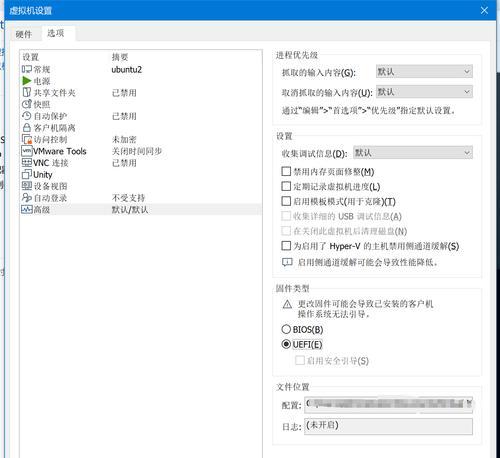The height and width of the screenshot is (458, 500).
Task: Click the 不受支持 summary text
Action: [x=128, y=198]
